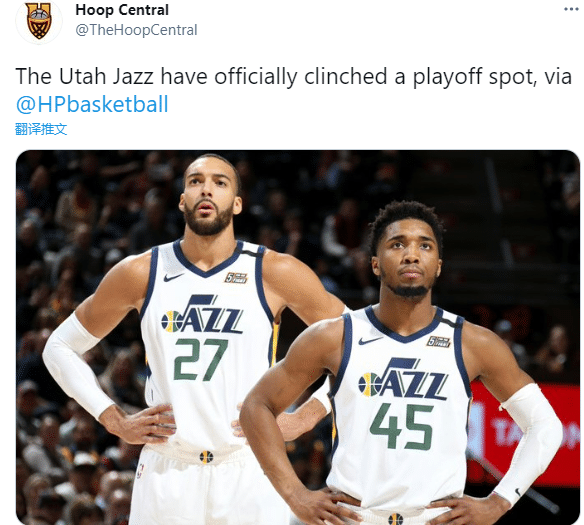Viewport: 584px width, 525px height.
Task: Click the sponsor patch on jersey 27
Action: pos(235,278)
